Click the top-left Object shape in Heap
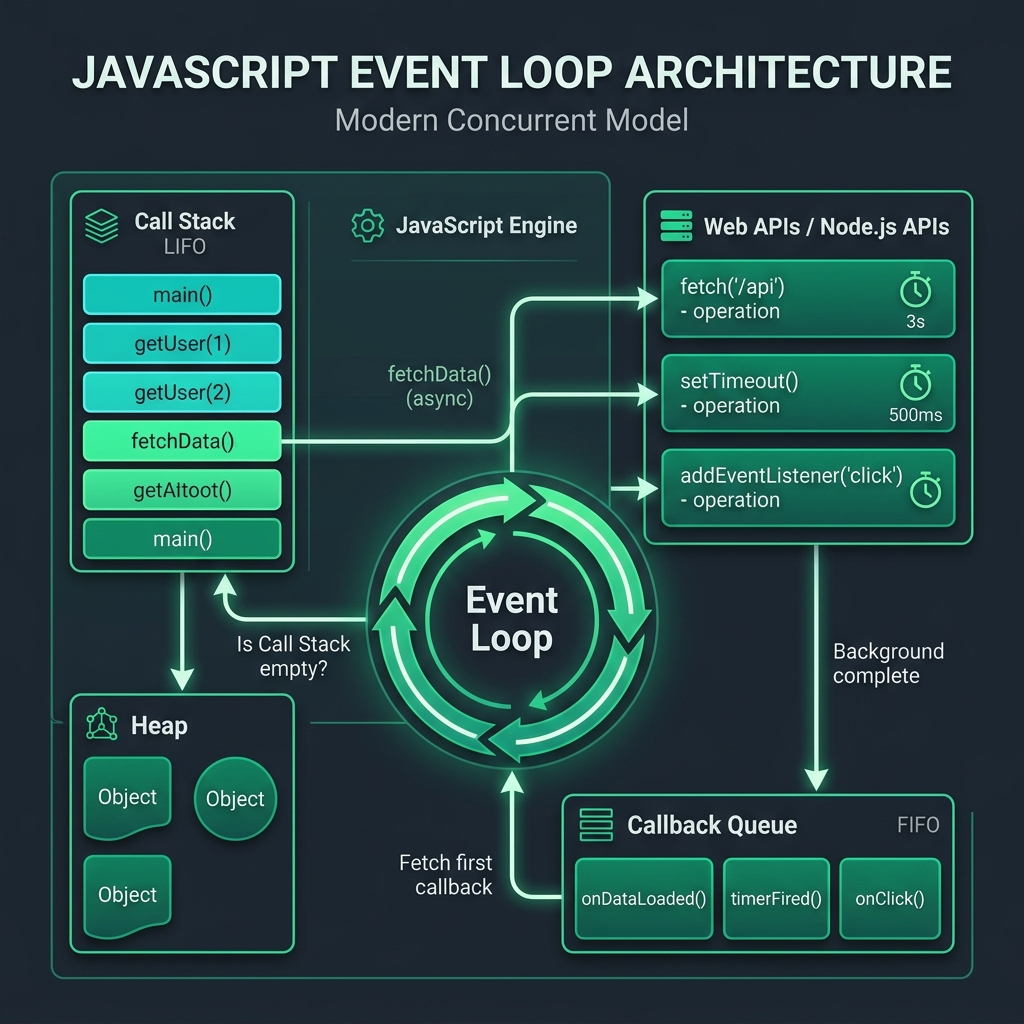Screen dimensions: 1024x1024 coord(127,797)
